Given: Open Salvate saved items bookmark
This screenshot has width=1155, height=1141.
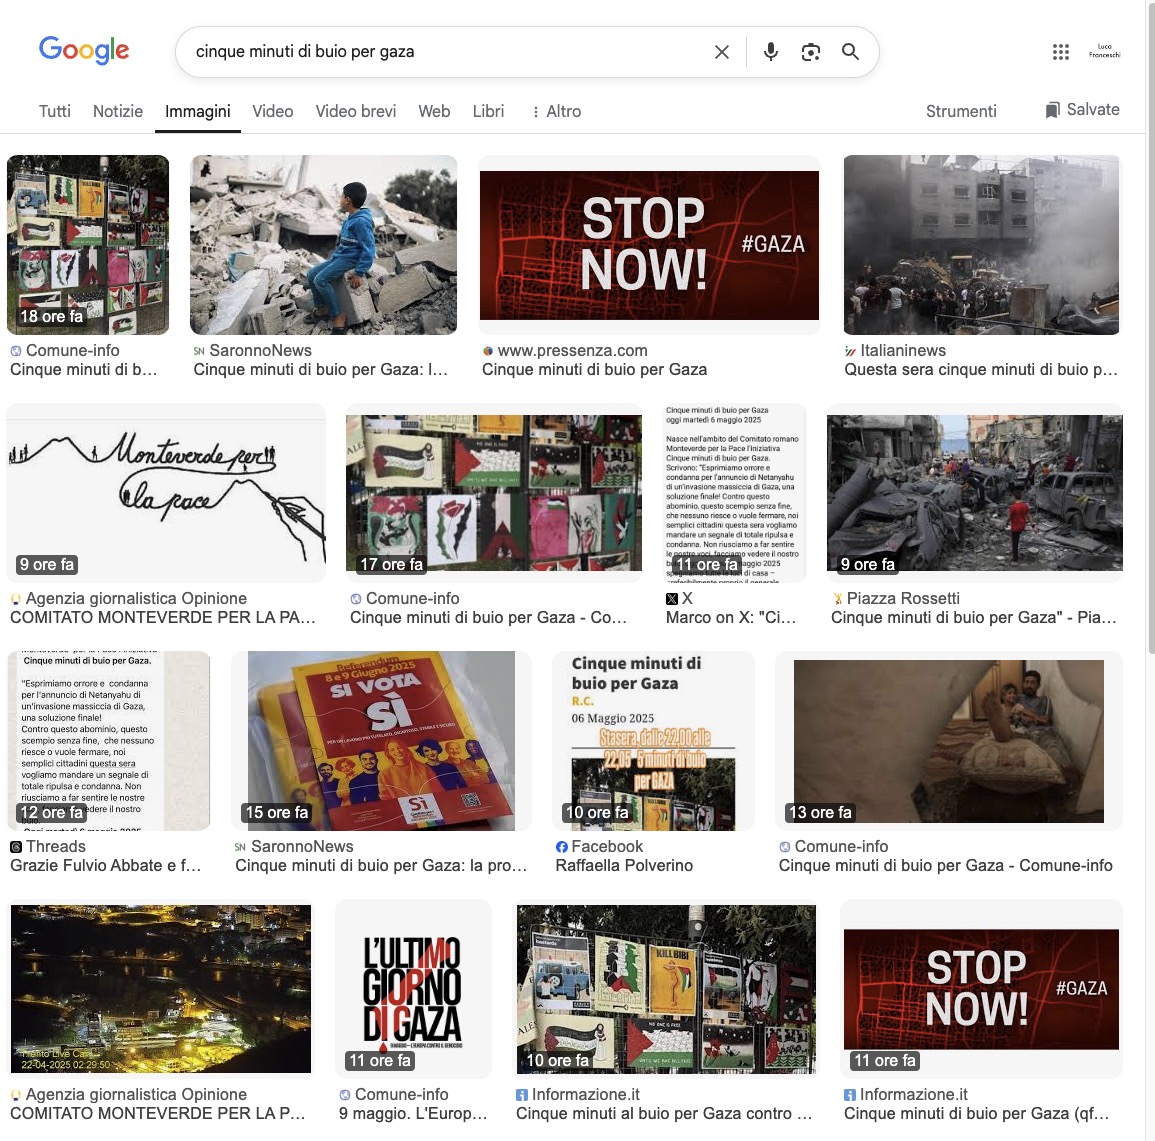Looking at the screenshot, I should [x=1082, y=110].
